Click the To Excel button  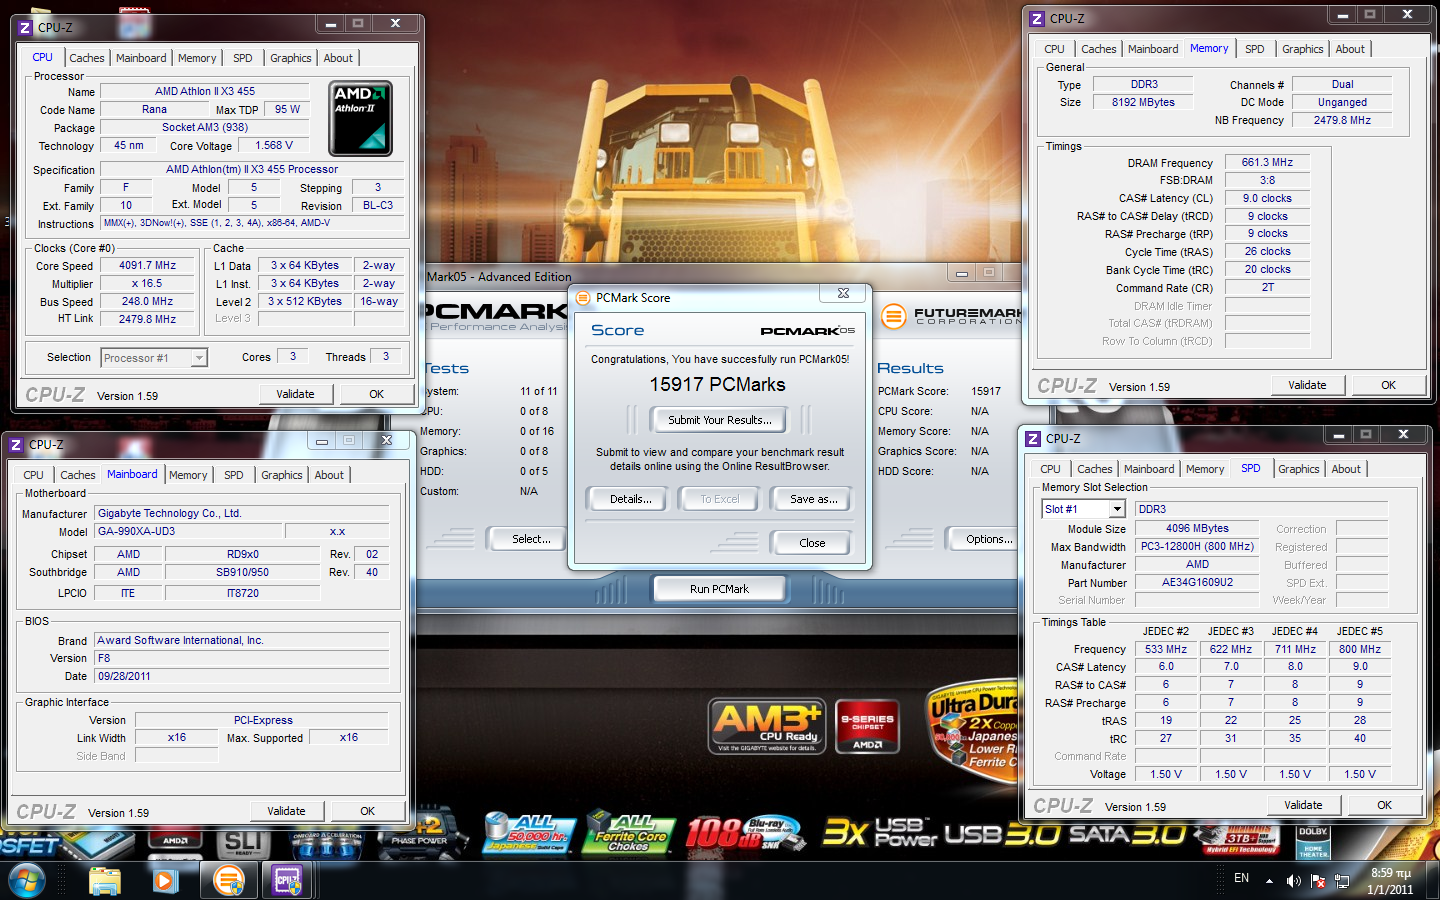click(x=719, y=499)
